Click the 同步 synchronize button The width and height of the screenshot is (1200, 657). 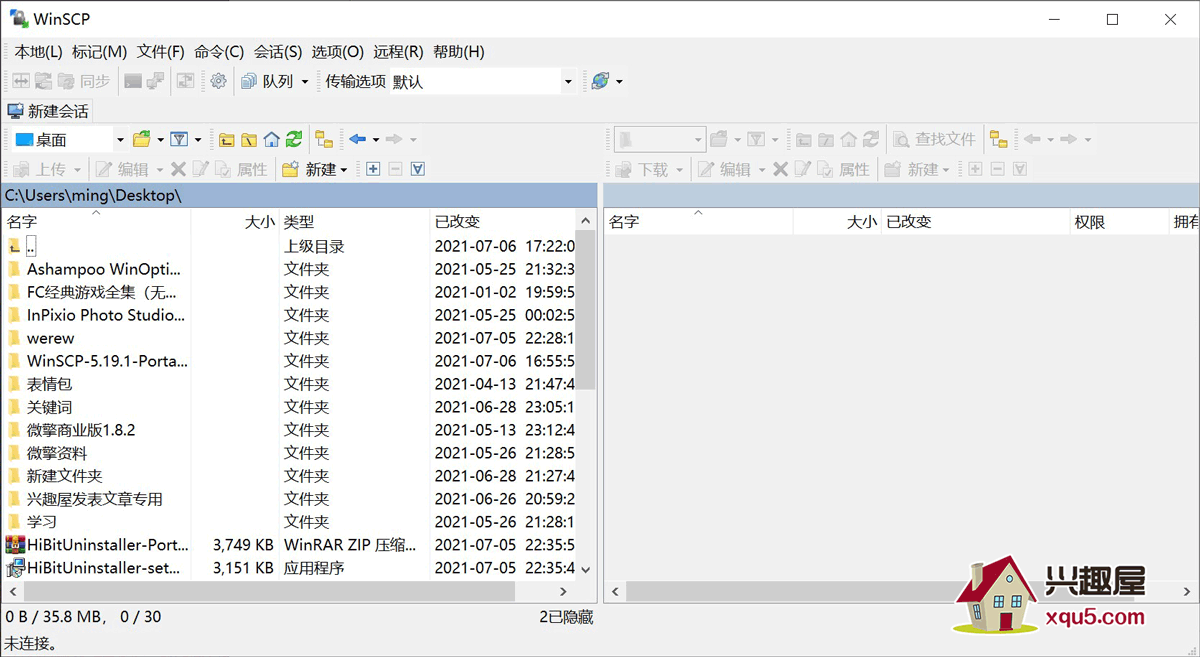click(84, 82)
